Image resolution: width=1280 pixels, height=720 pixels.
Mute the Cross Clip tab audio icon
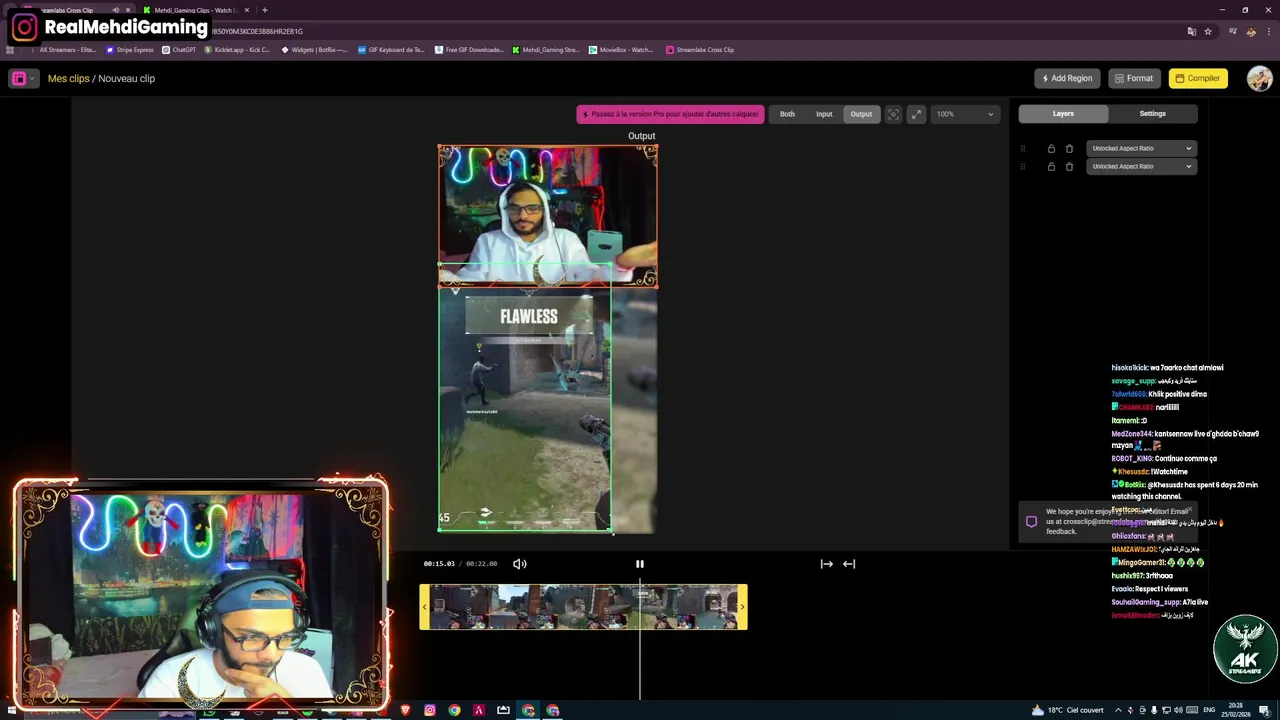[x=115, y=10]
